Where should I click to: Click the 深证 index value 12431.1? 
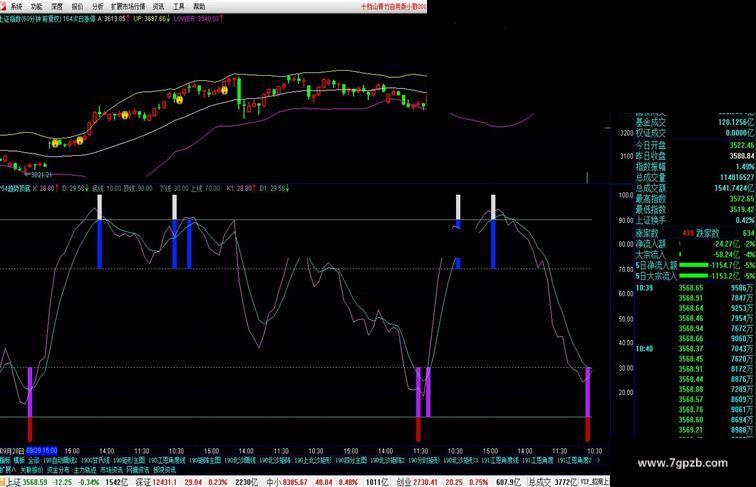click(164, 482)
